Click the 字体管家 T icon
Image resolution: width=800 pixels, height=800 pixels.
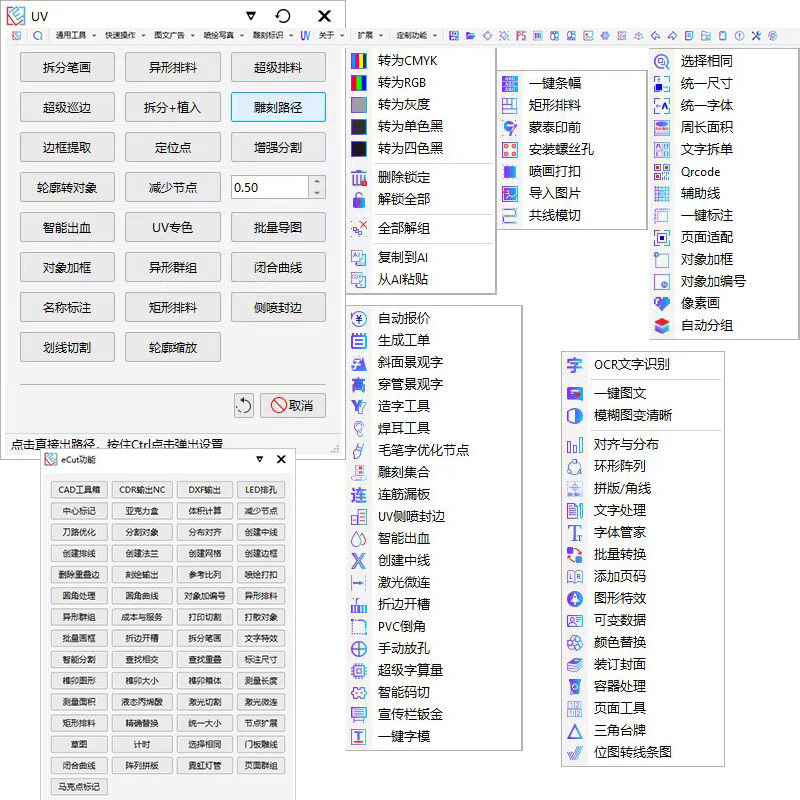(574, 533)
